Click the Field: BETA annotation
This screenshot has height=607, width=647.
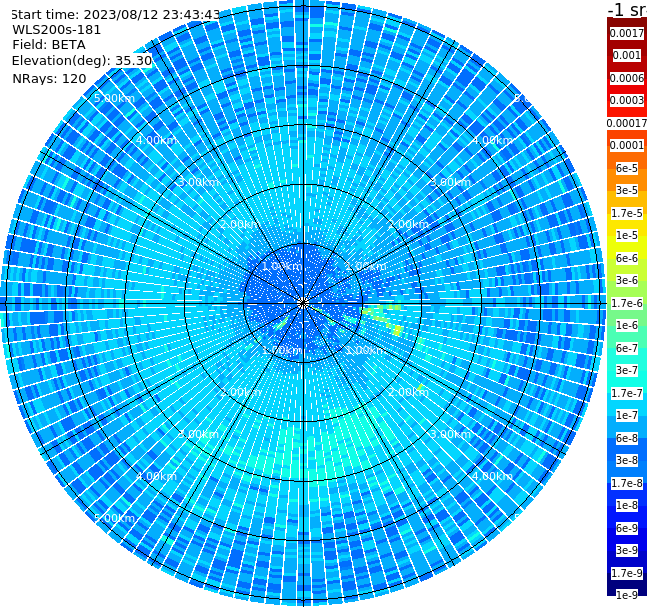[x=49, y=45]
